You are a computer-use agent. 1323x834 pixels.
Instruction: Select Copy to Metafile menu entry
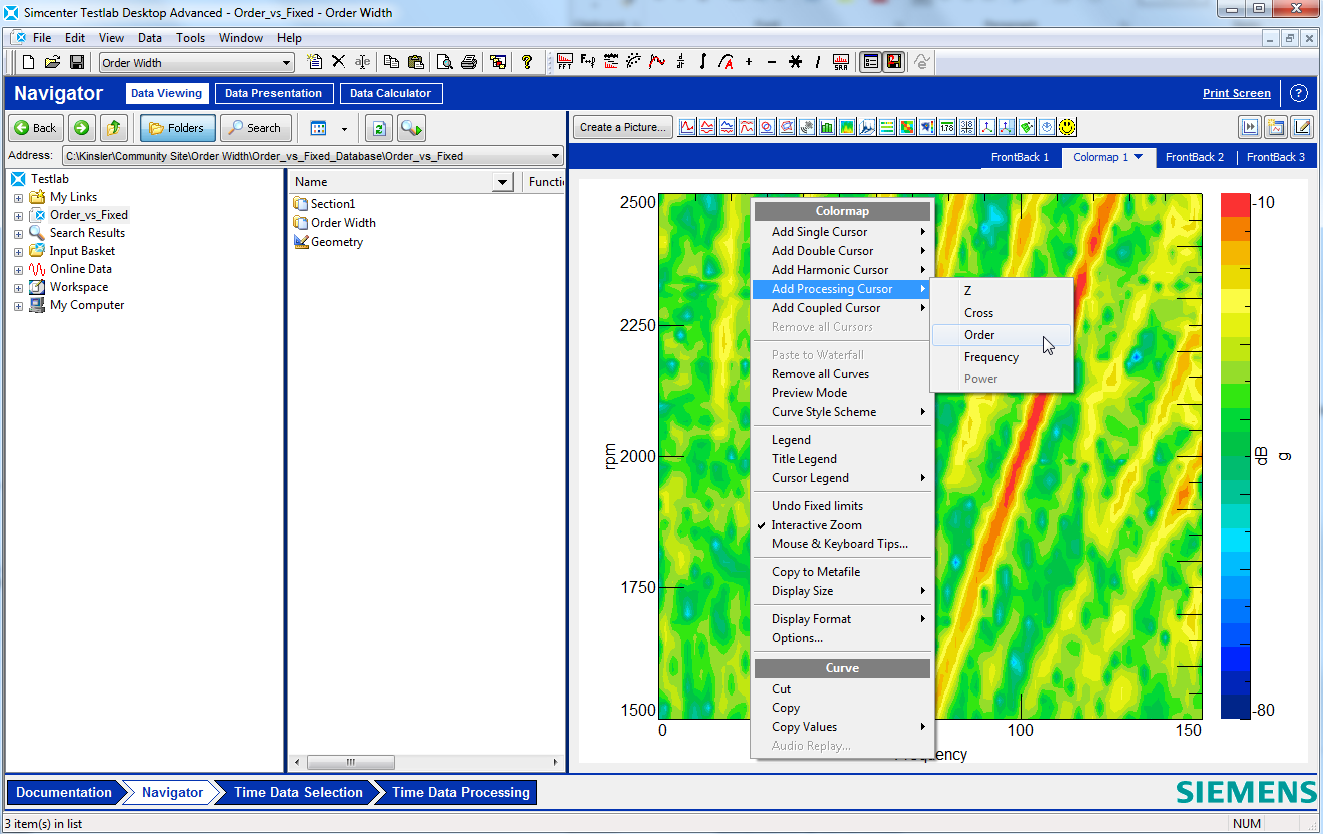pyautogui.click(x=842, y=572)
